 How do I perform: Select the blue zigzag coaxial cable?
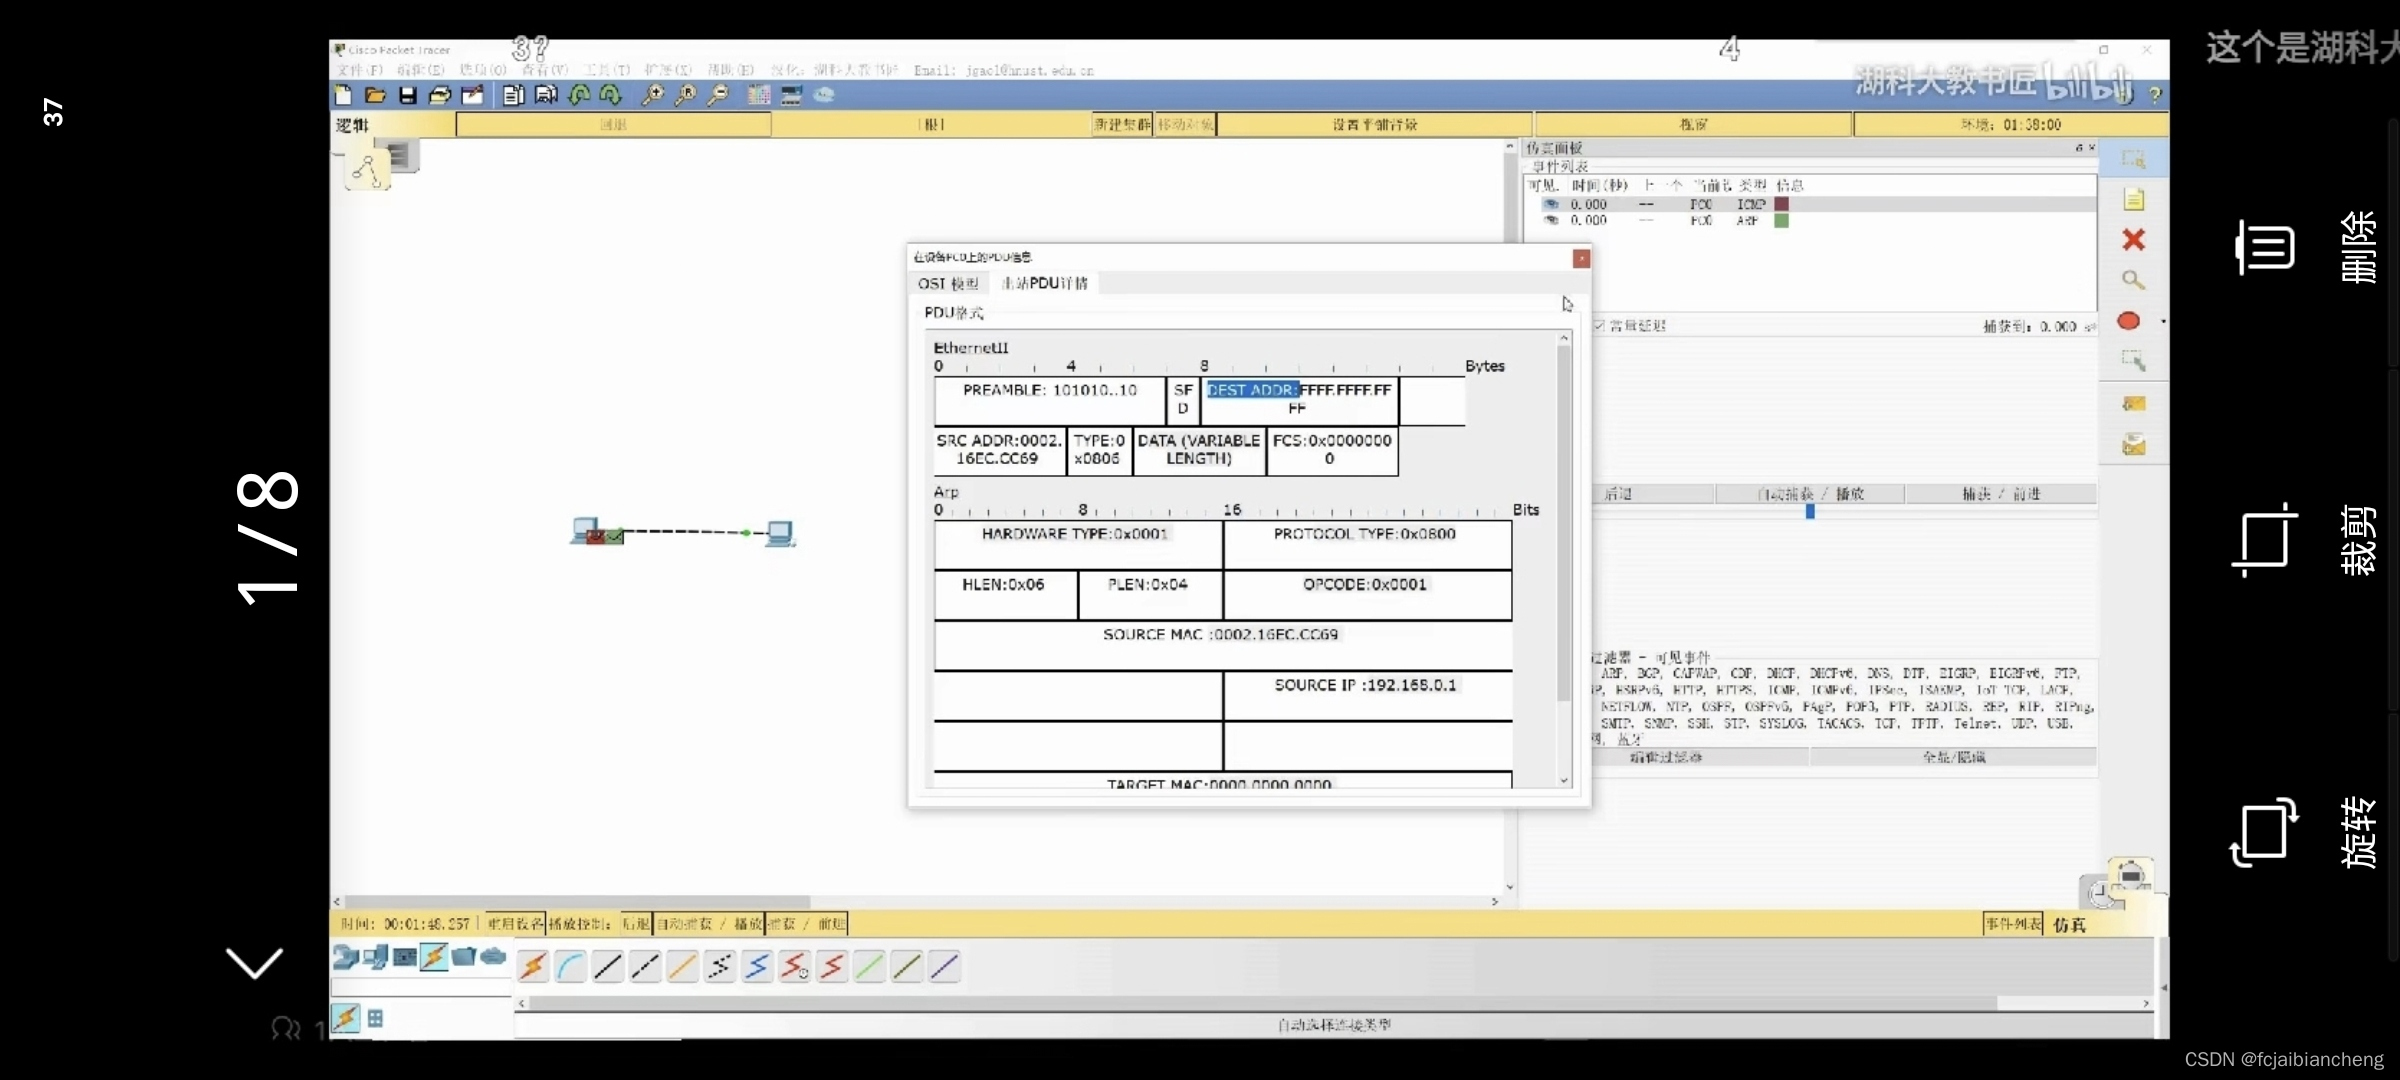(x=757, y=966)
